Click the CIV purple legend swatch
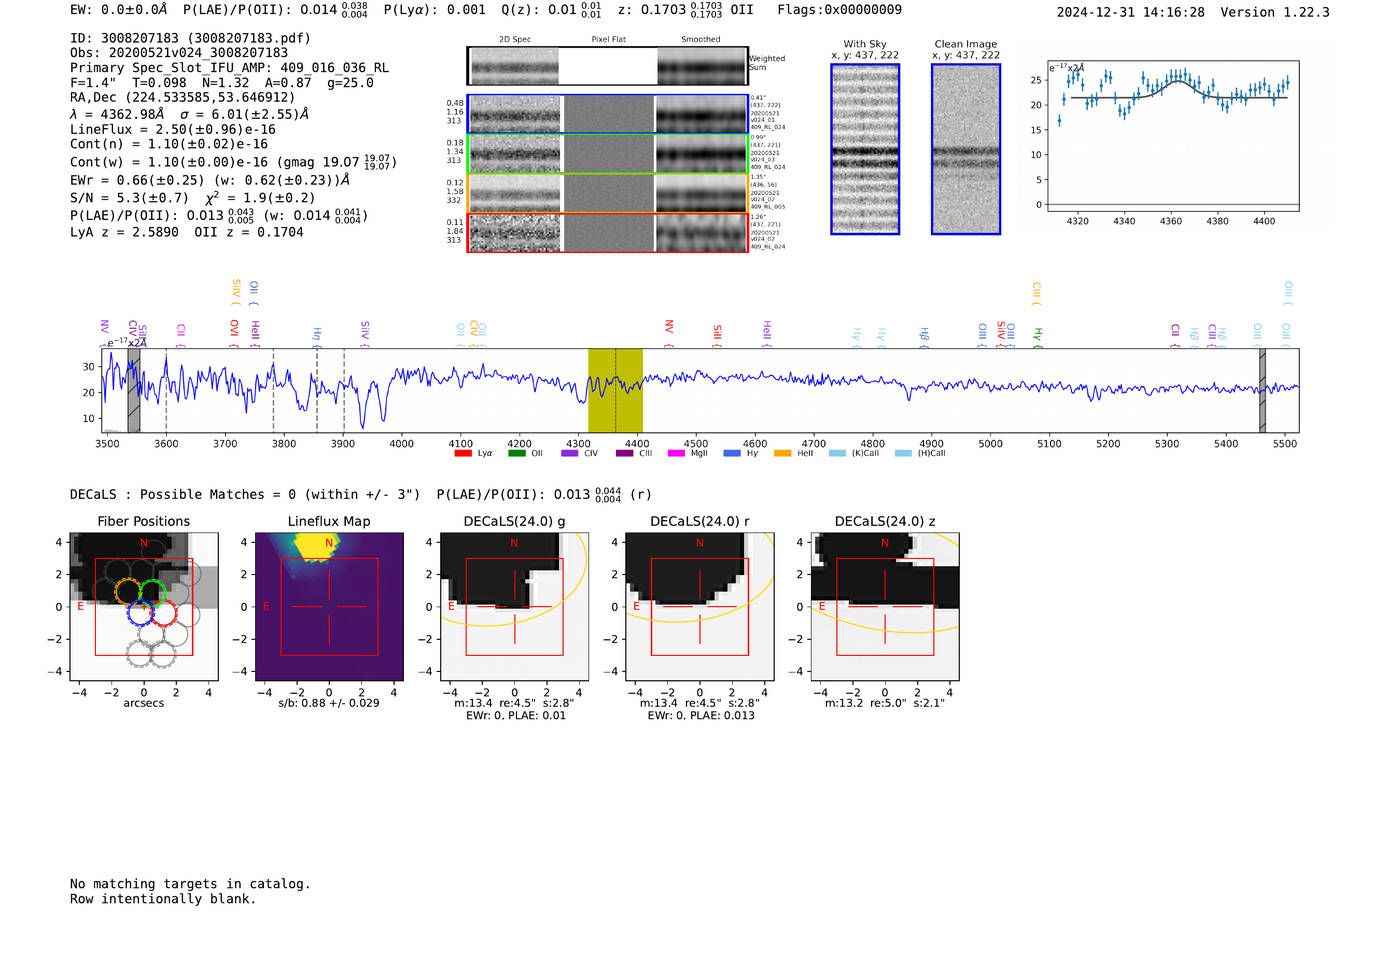 (x=570, y=453)
